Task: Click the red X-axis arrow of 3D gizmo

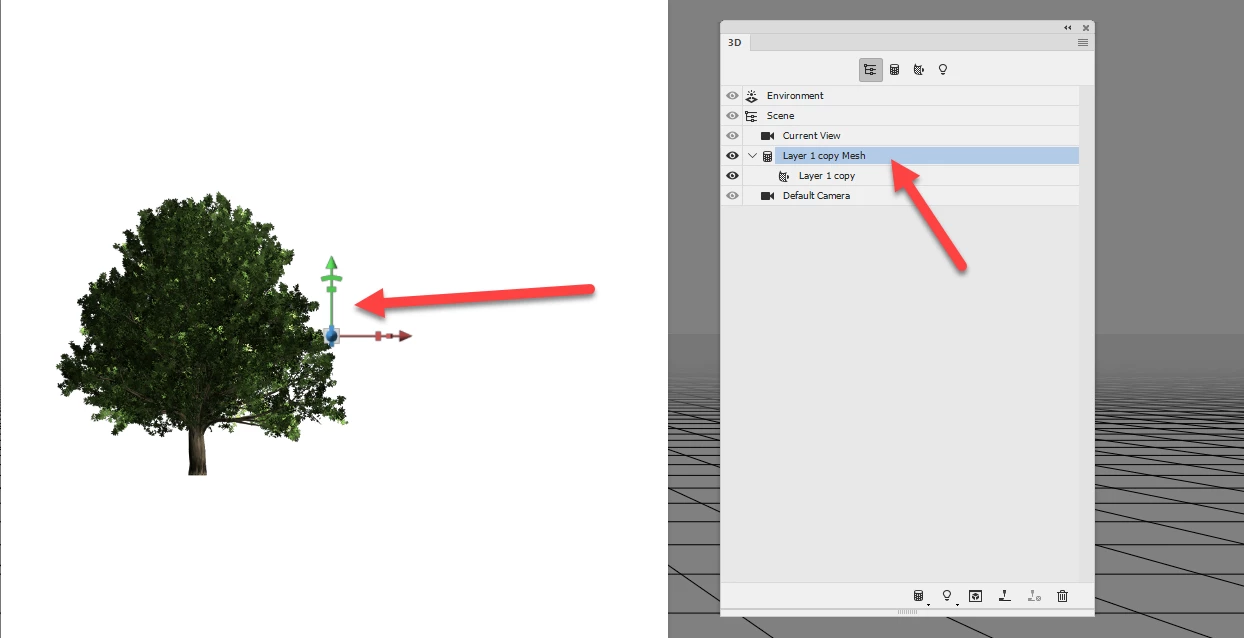Action: 404,336
